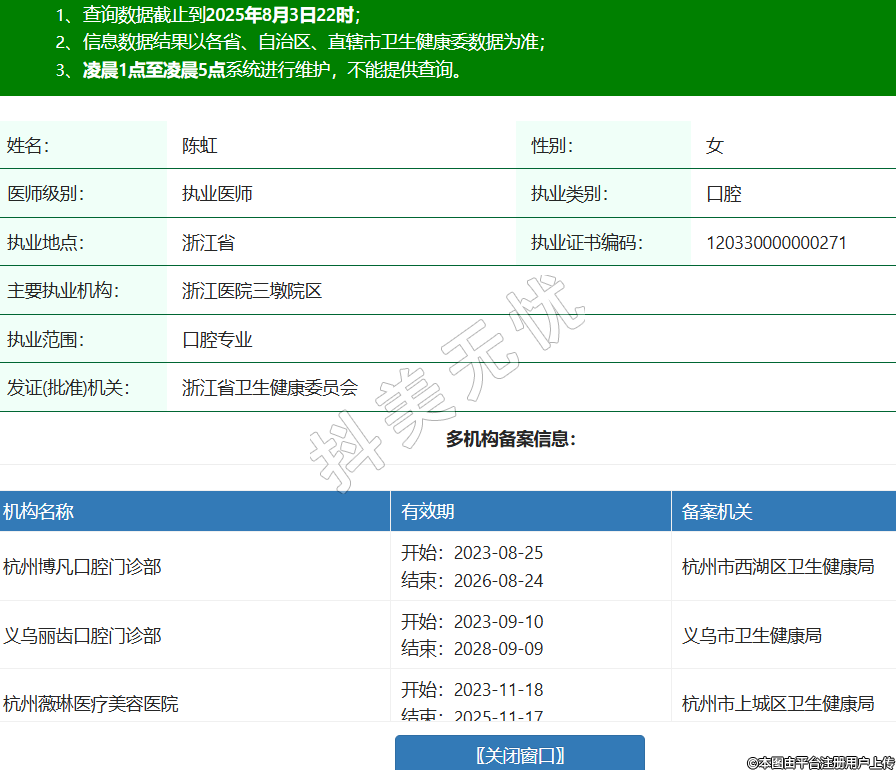The image size is (896, 770).
Task: Select the 杭州博凡口腔门诊部 row entry
Action: 82,567
